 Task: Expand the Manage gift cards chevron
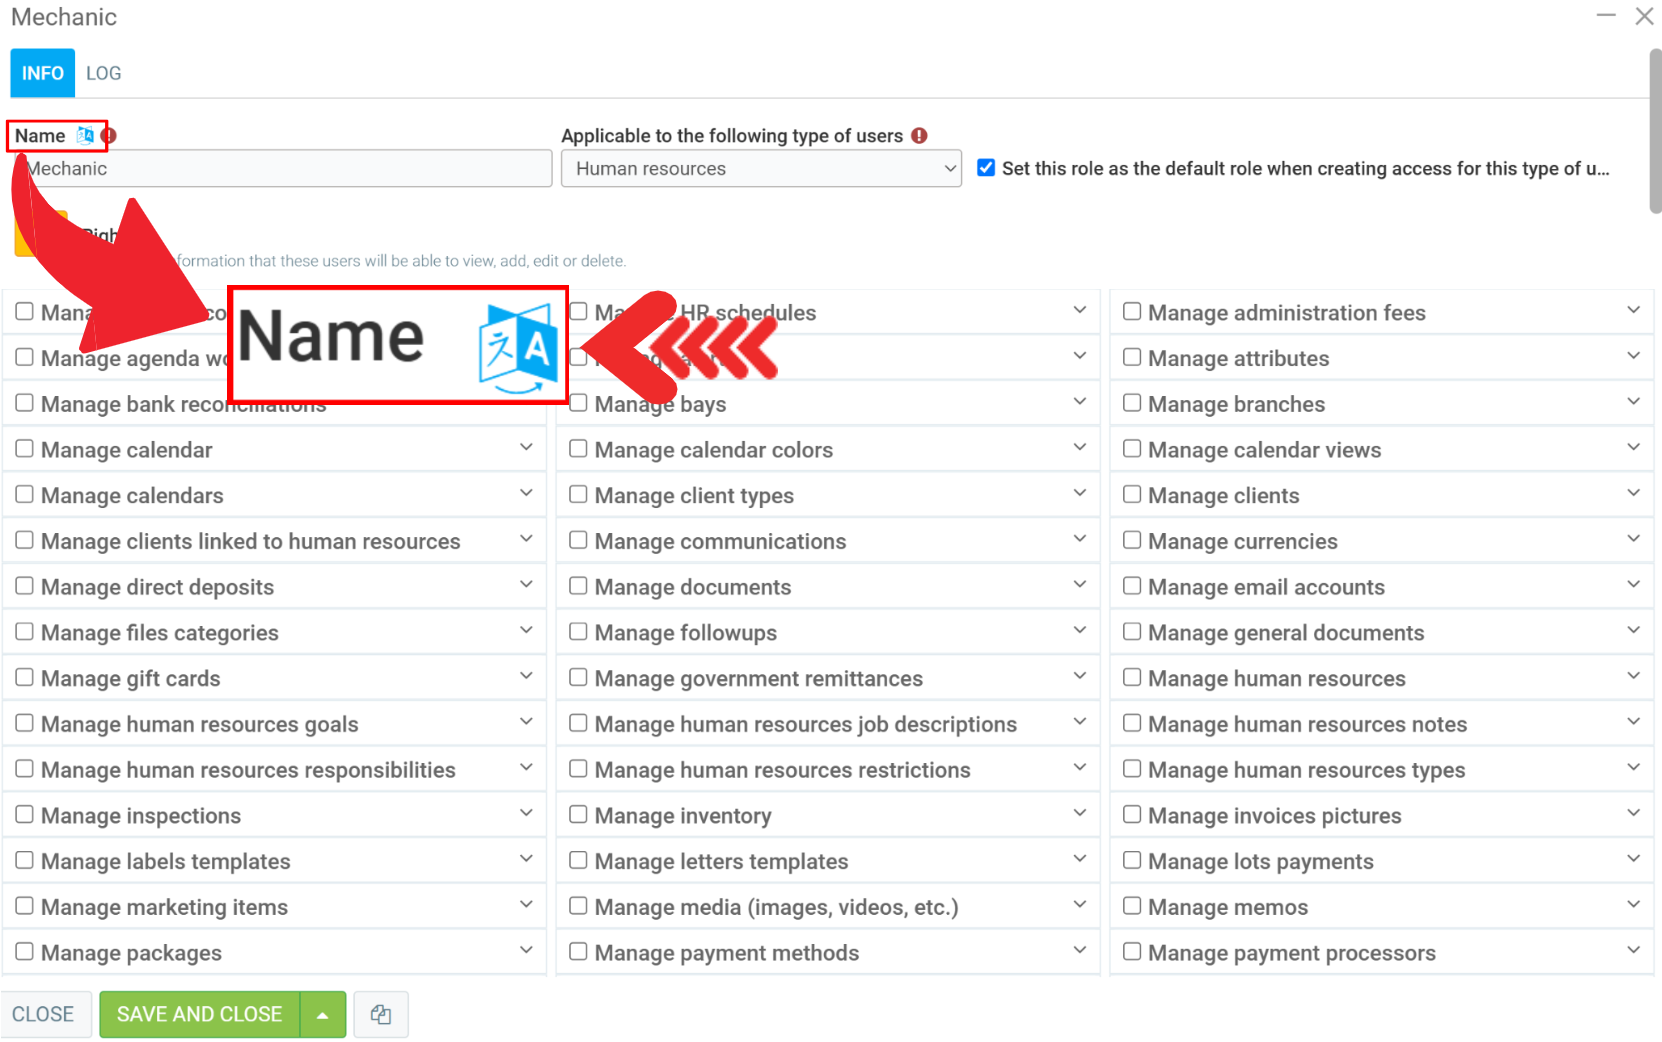coord(526,676)
